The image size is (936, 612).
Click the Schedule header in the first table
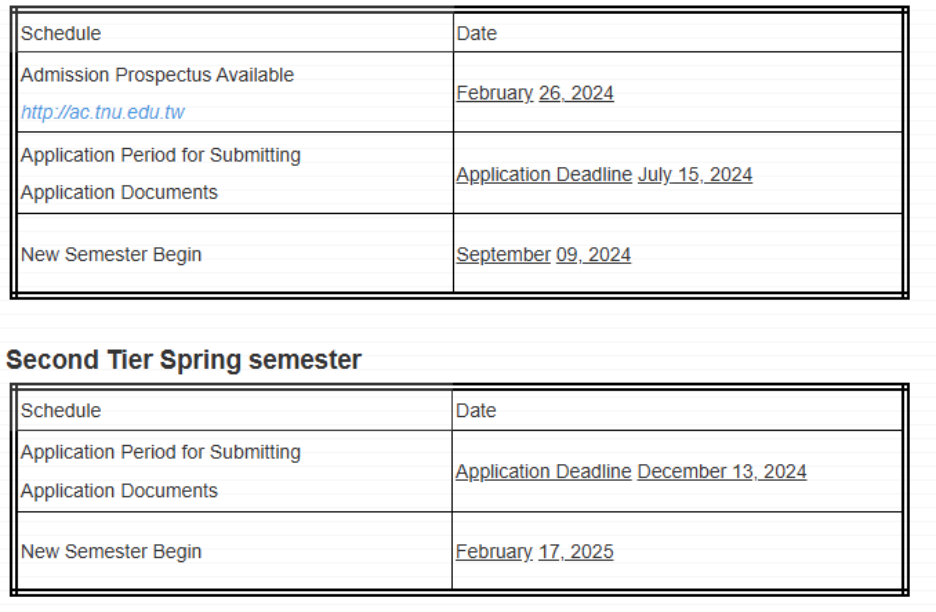click(61, 33)
